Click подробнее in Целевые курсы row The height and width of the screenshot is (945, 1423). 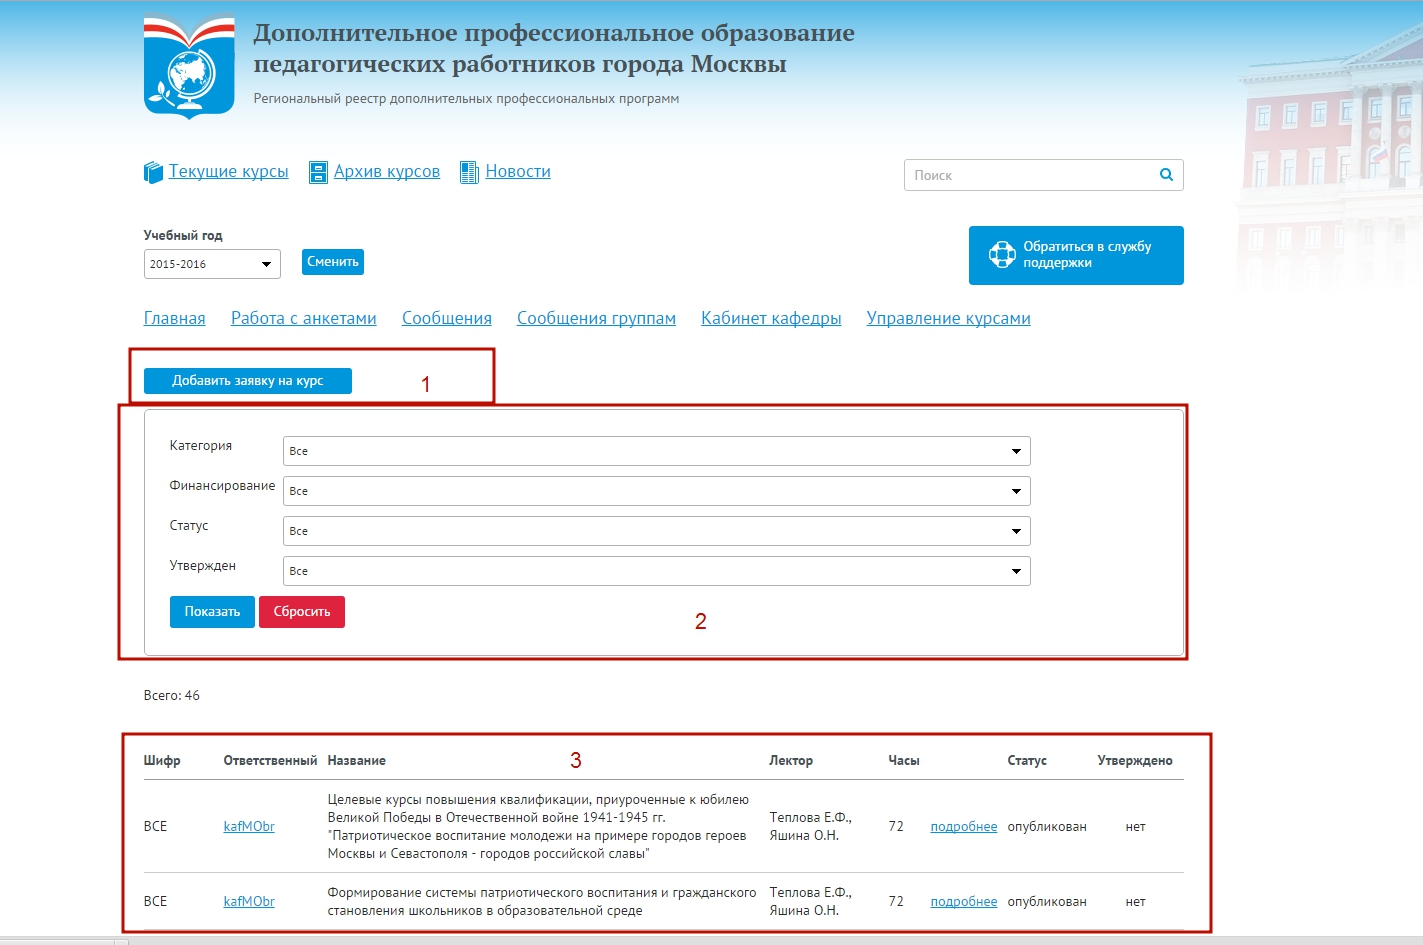pos(964,827)
